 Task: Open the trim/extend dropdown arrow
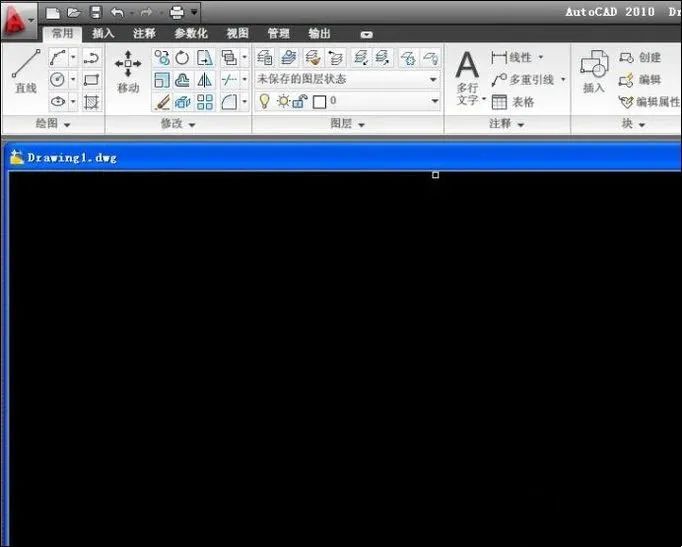point(244,80)
